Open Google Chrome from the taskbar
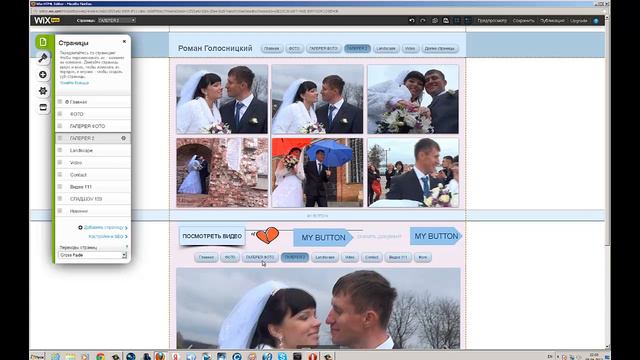 click(x=100, y=356)
